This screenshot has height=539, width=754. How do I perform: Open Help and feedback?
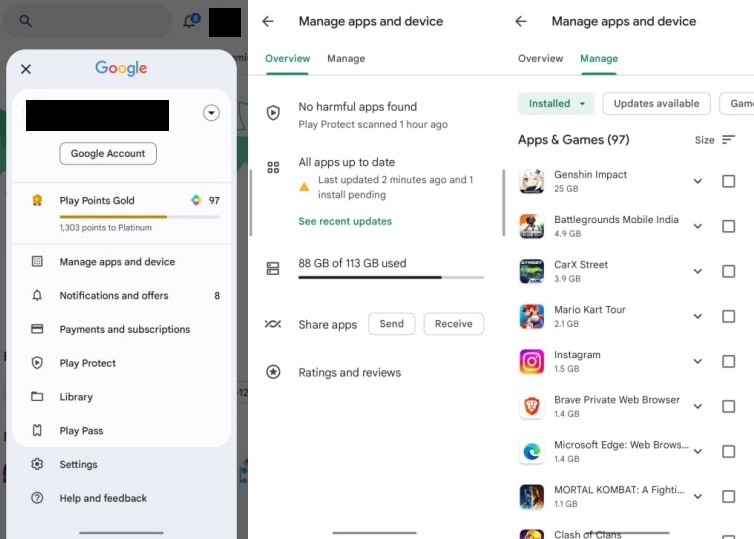(121, 498)
